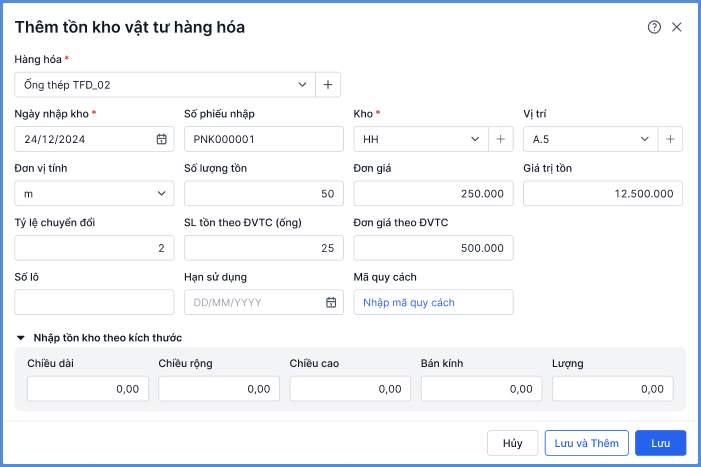
Task: Add new Vị trí with plus icon
Action: coord(670,139)
